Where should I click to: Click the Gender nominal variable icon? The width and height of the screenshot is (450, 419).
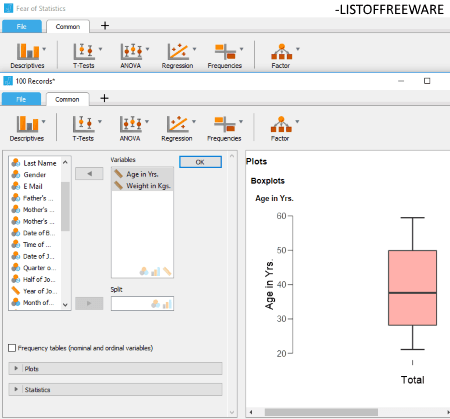coord(16,174)
